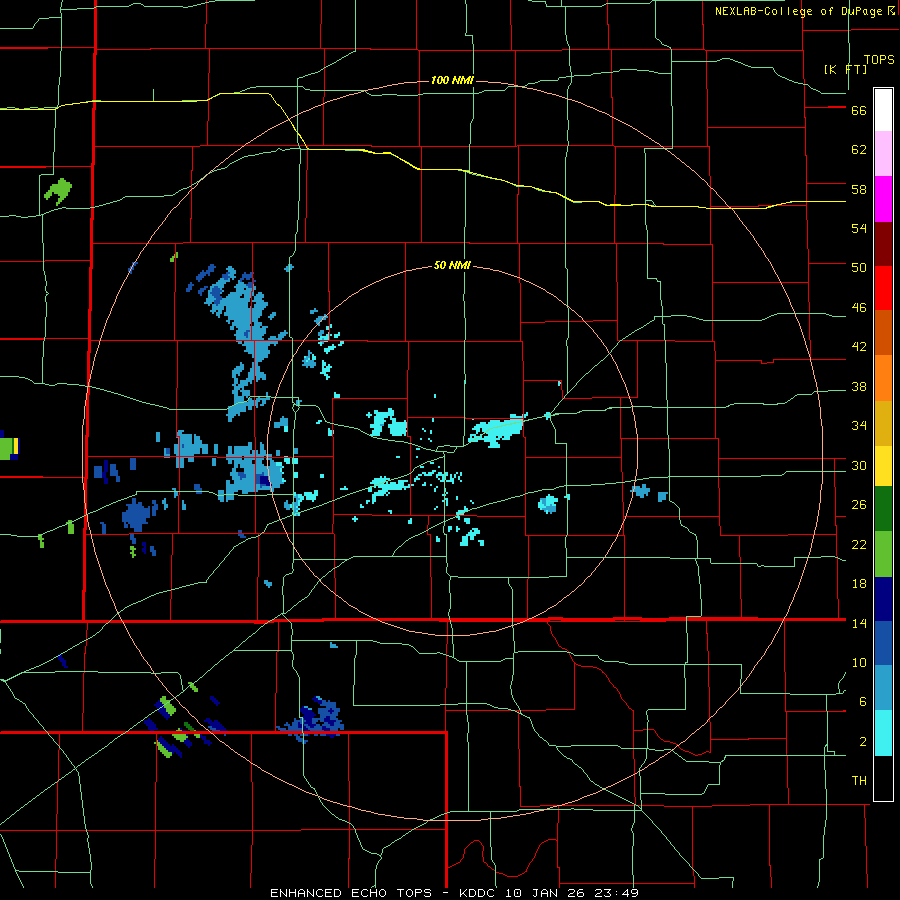Click the legend value 34
The width and height of the screenshot is (900, 900).
(859, 426)
